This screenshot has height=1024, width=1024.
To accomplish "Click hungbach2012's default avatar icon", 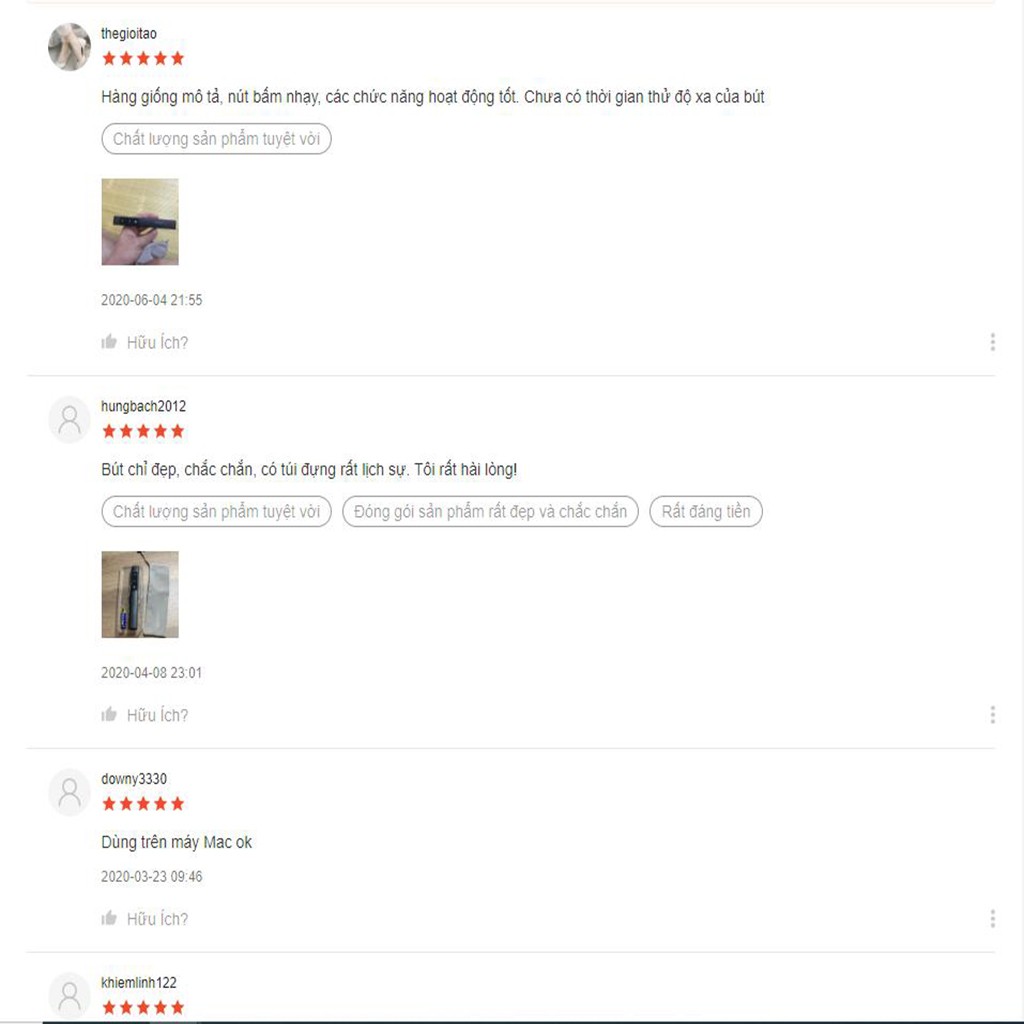I will (69, 419).
